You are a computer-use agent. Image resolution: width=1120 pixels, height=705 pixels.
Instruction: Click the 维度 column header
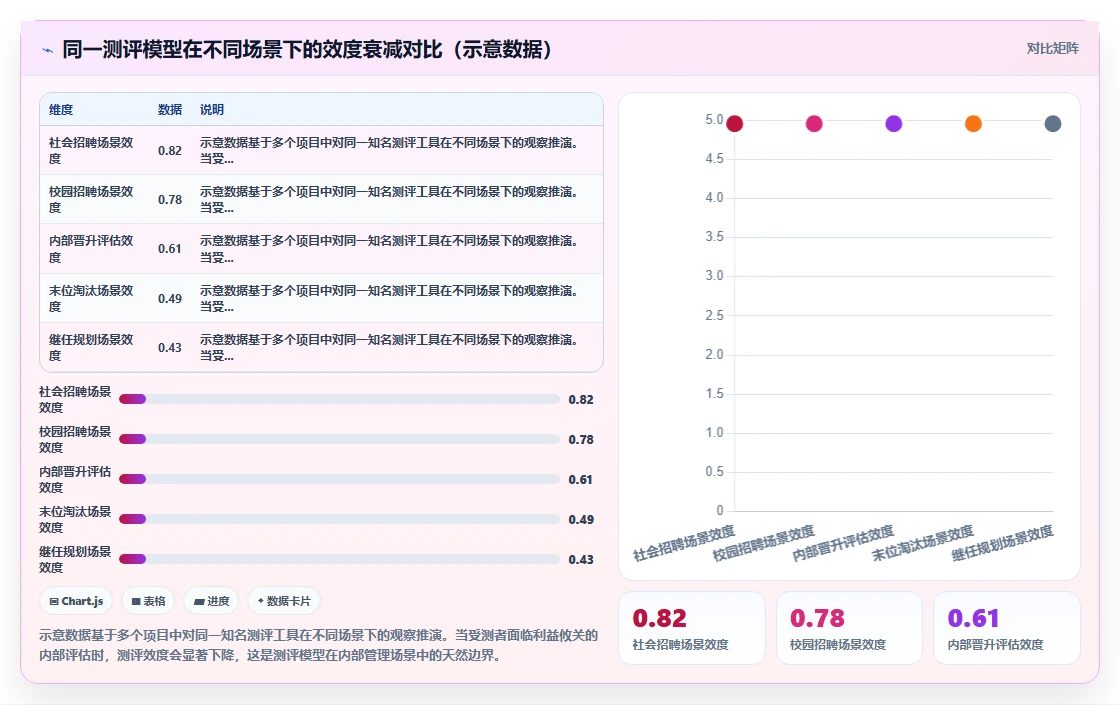[61, 109]
